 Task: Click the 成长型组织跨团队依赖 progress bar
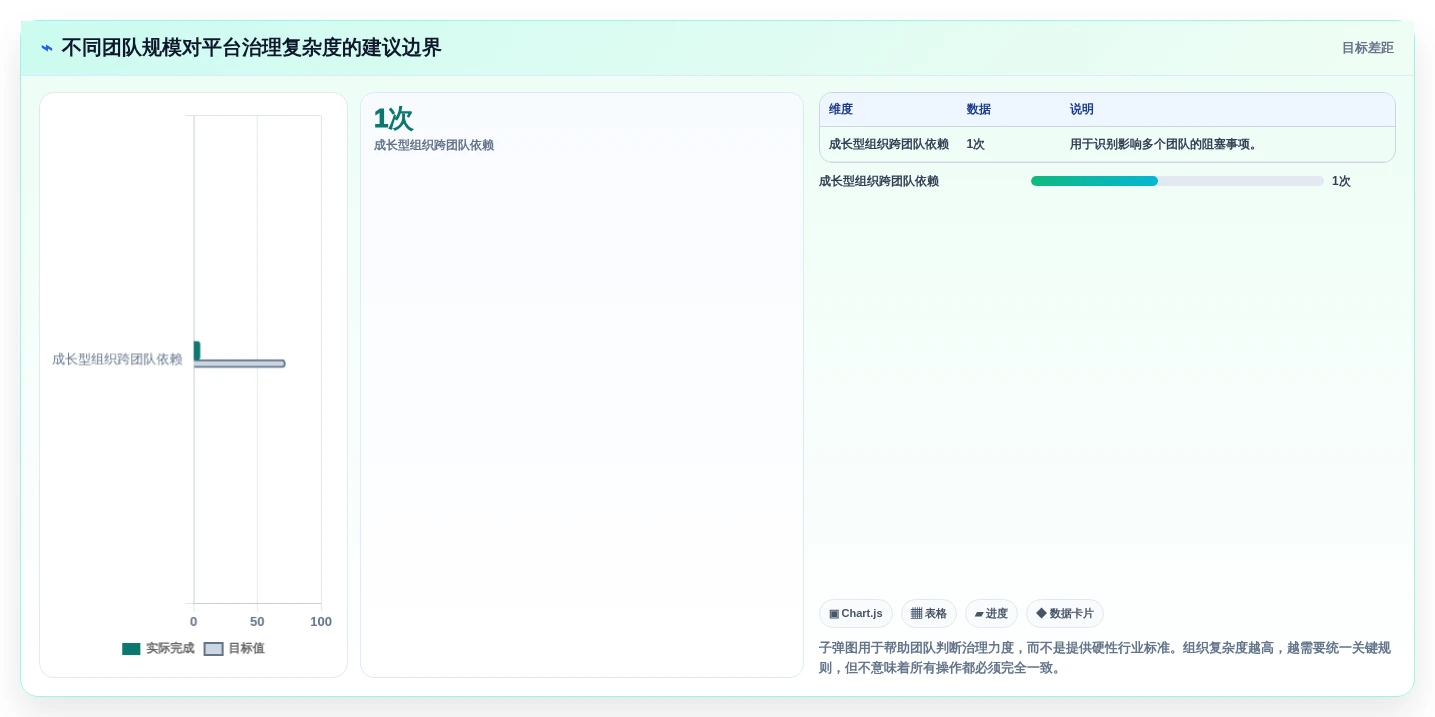coord(1177,181)
